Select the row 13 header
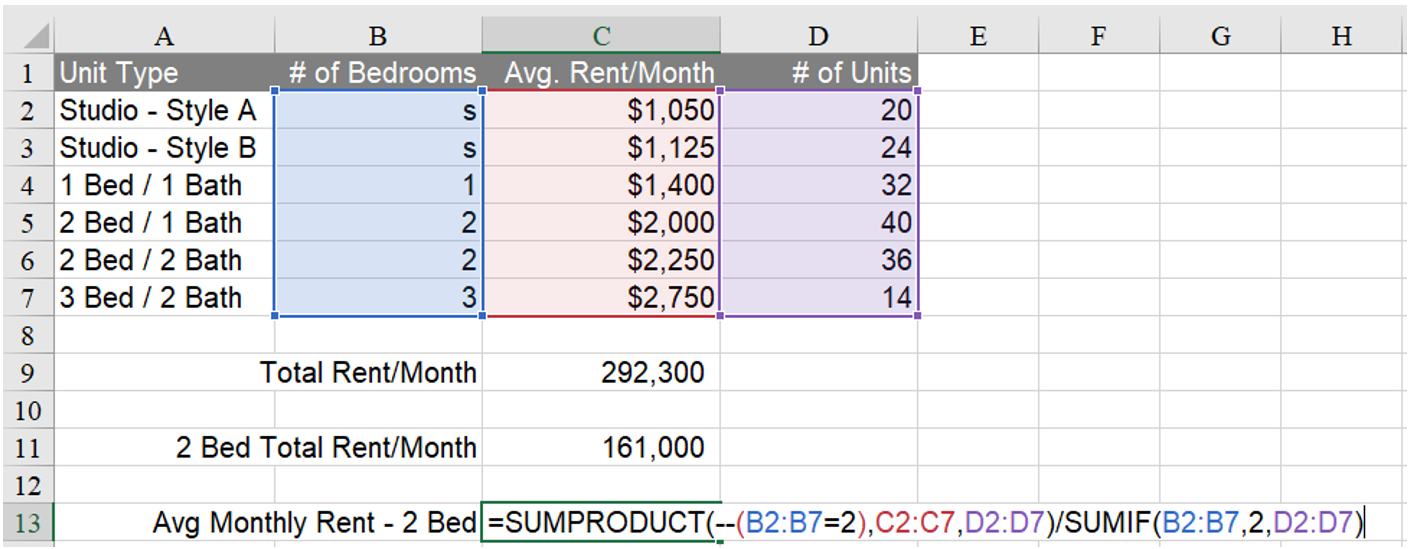 tap(27, 524)
